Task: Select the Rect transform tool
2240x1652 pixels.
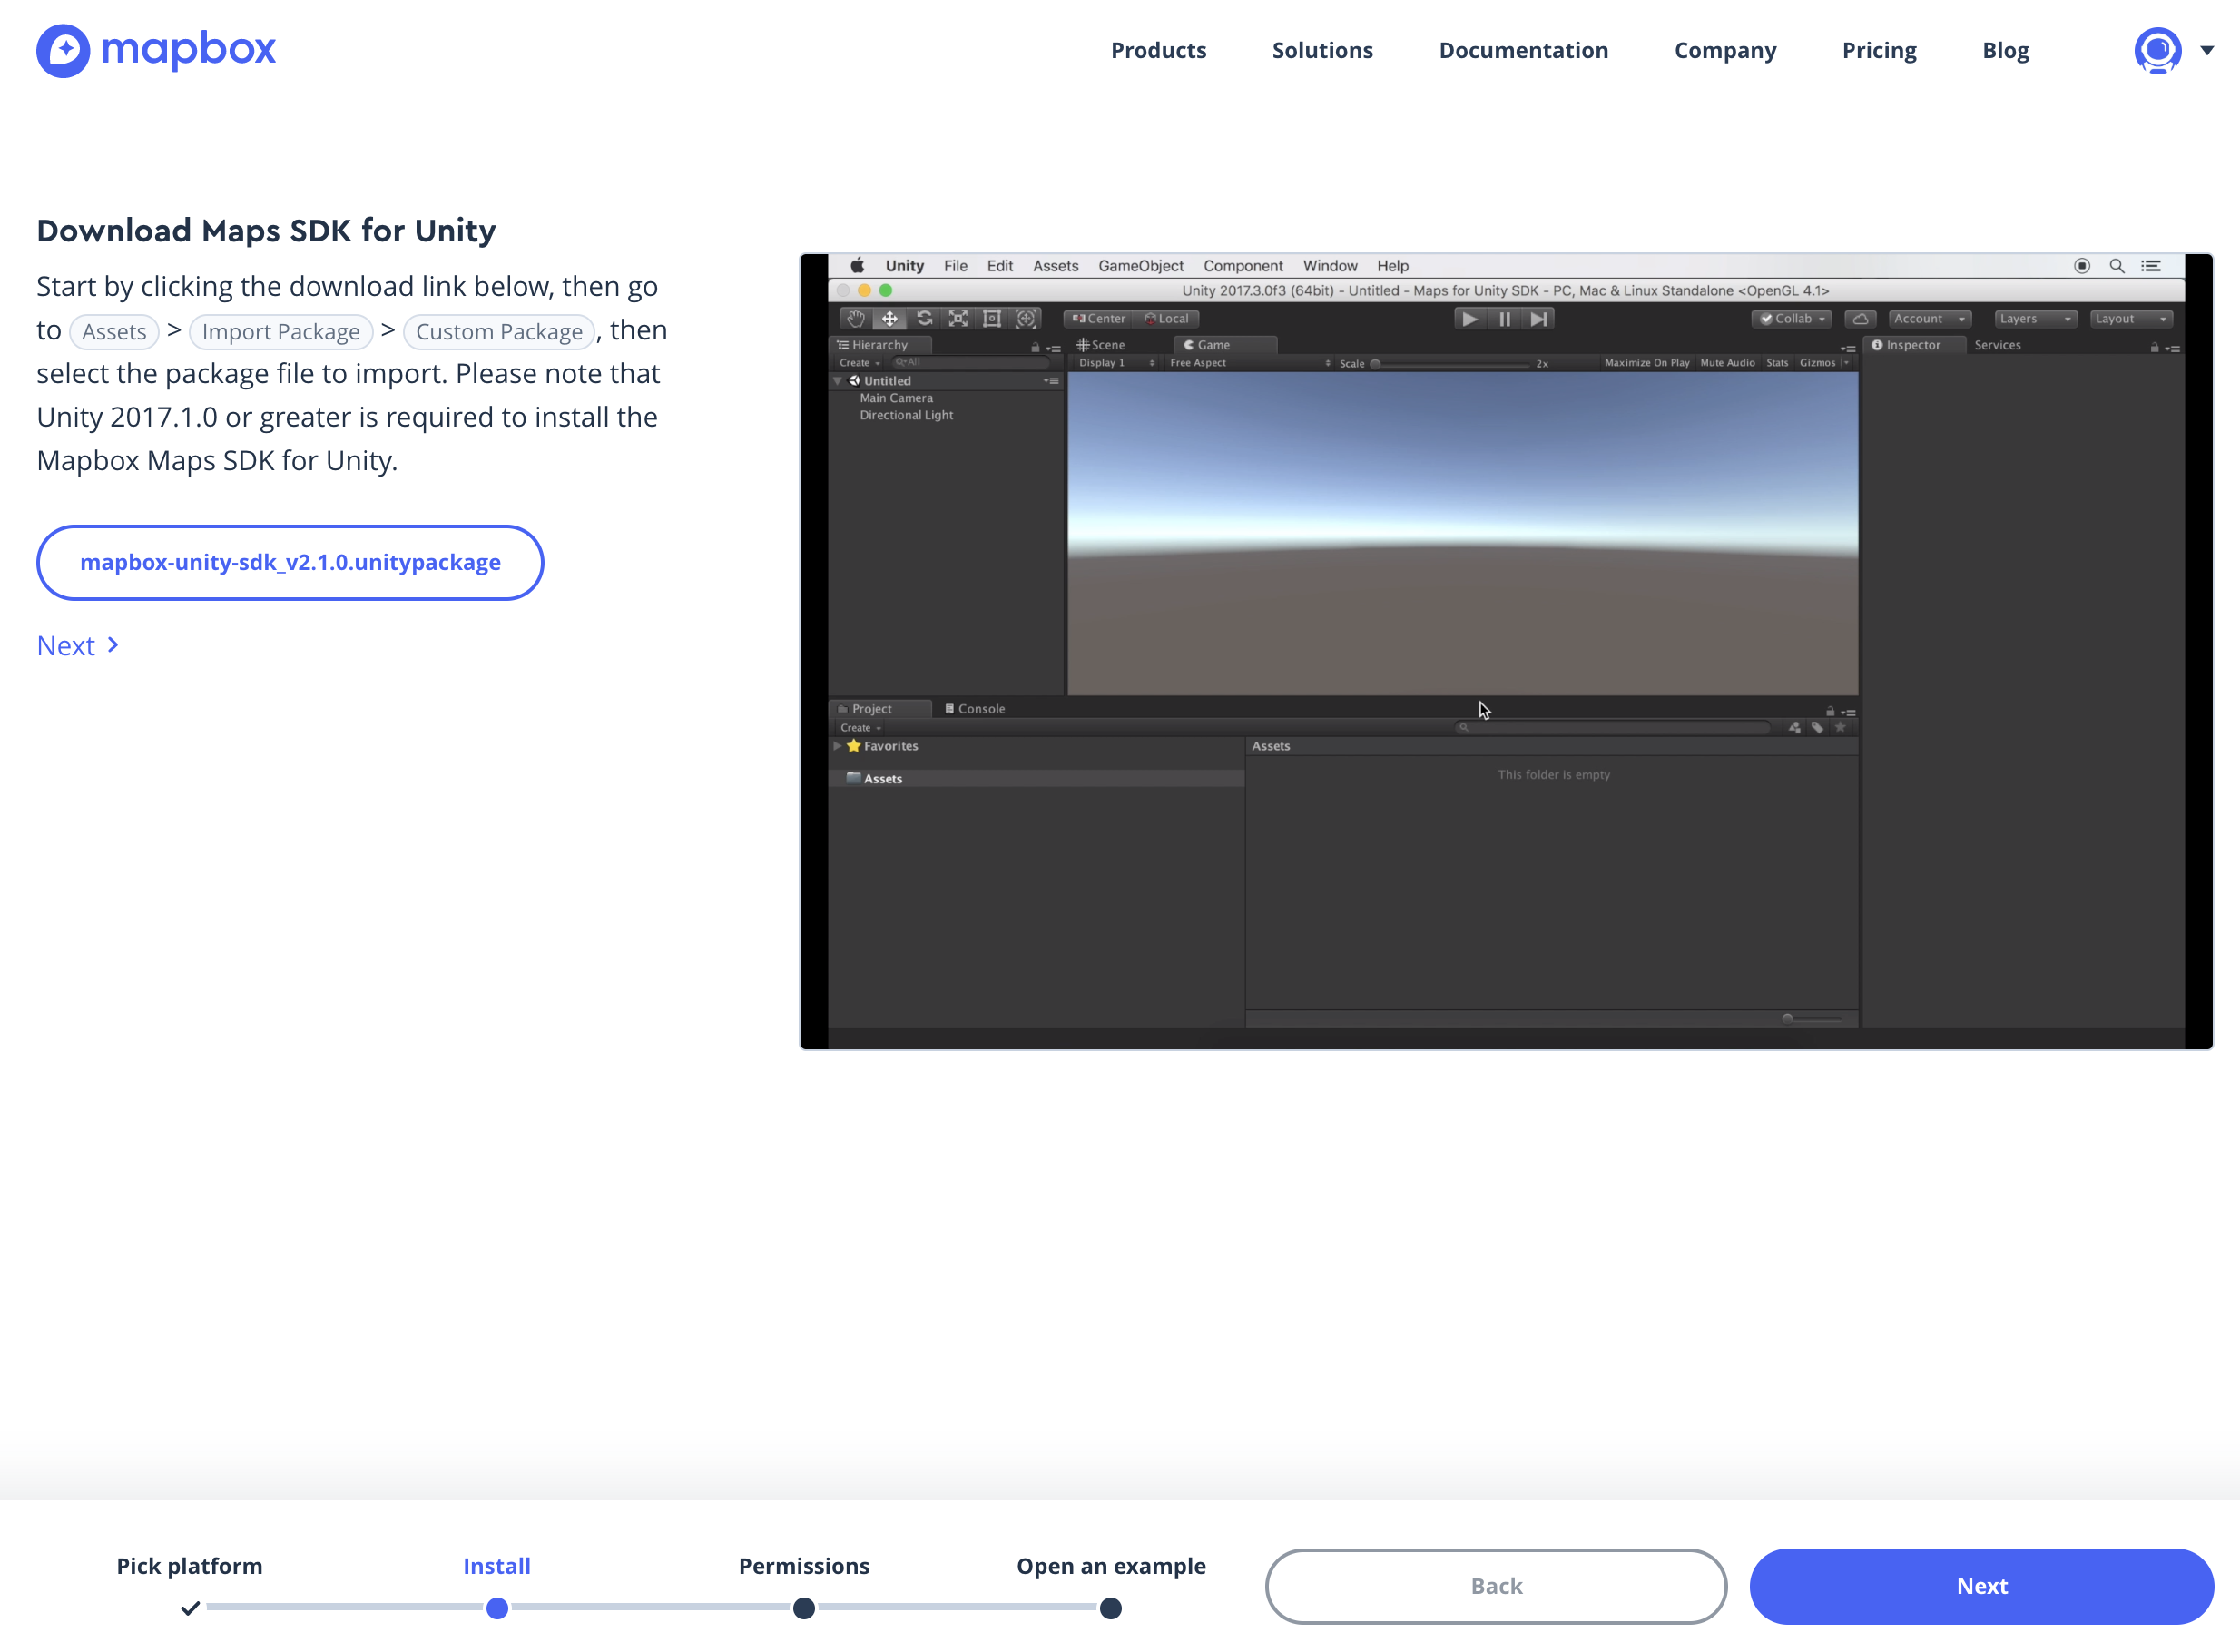Action: [991, 319]
